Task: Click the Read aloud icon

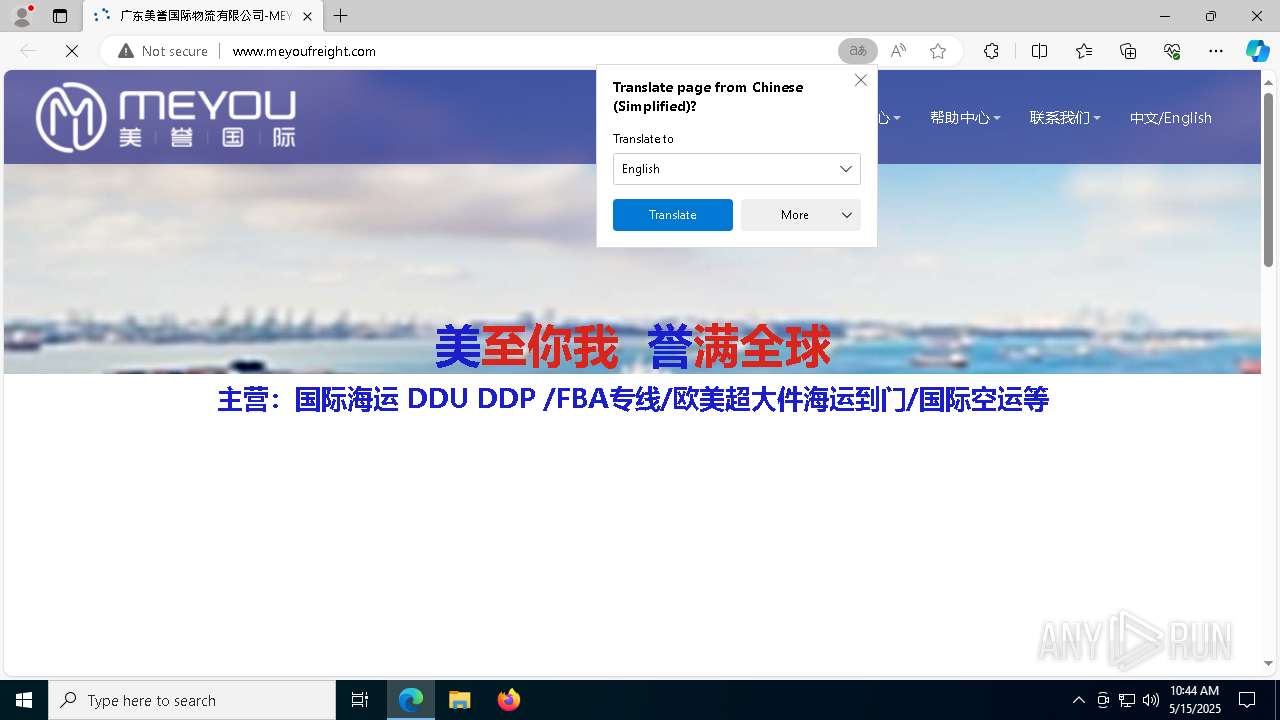Action: point(898,51)
